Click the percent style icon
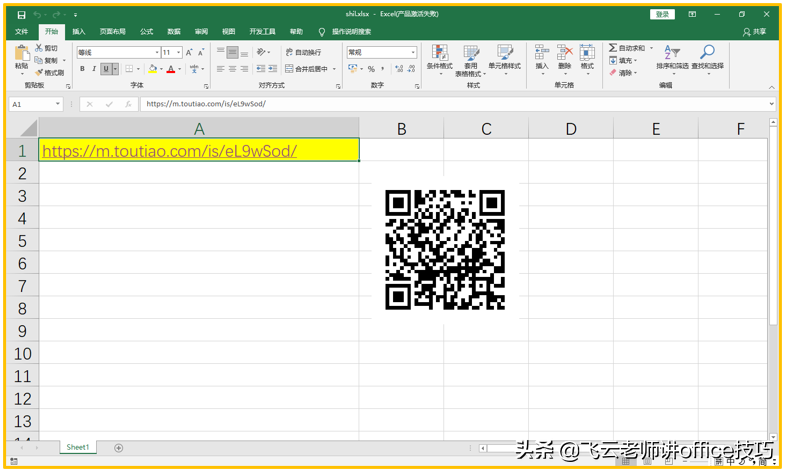The width and height of the screenshot is (787, 474). (371, 69)
